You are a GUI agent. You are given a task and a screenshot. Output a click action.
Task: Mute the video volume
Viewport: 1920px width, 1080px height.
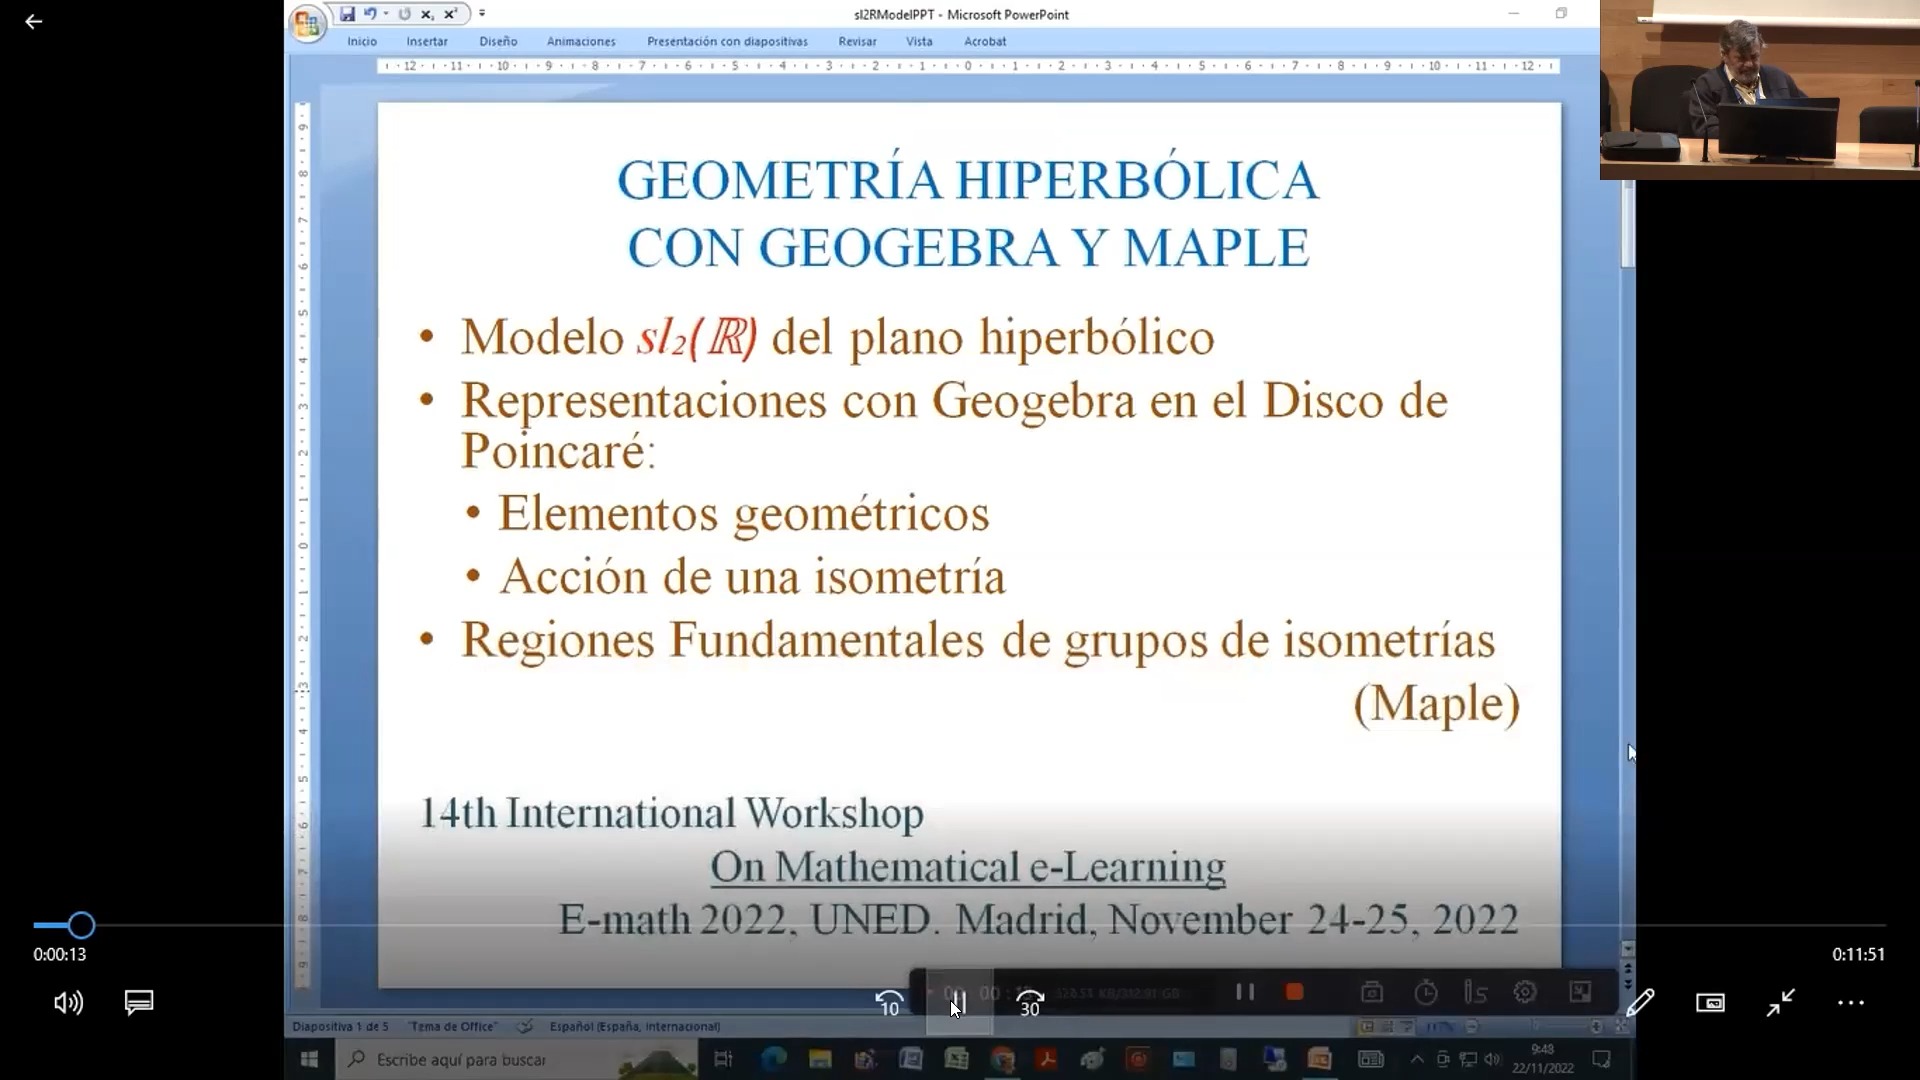[x=68, y=1003]
